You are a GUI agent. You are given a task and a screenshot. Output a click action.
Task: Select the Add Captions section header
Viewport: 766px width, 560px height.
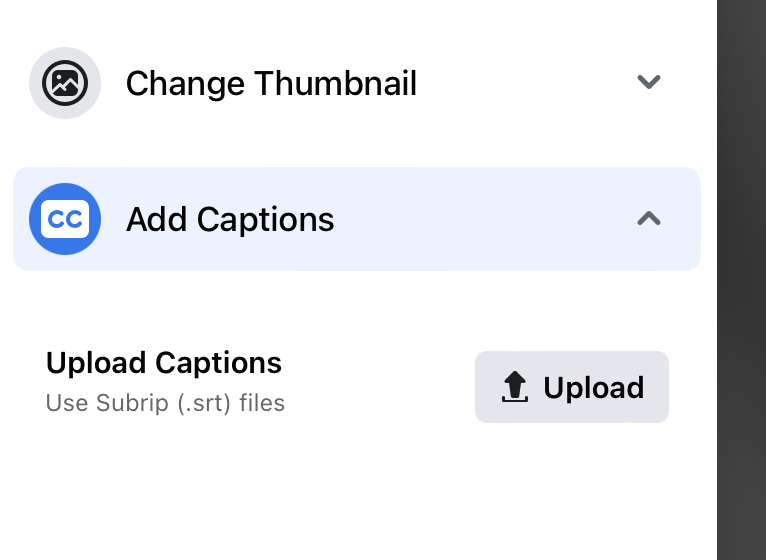pos(357,219)
